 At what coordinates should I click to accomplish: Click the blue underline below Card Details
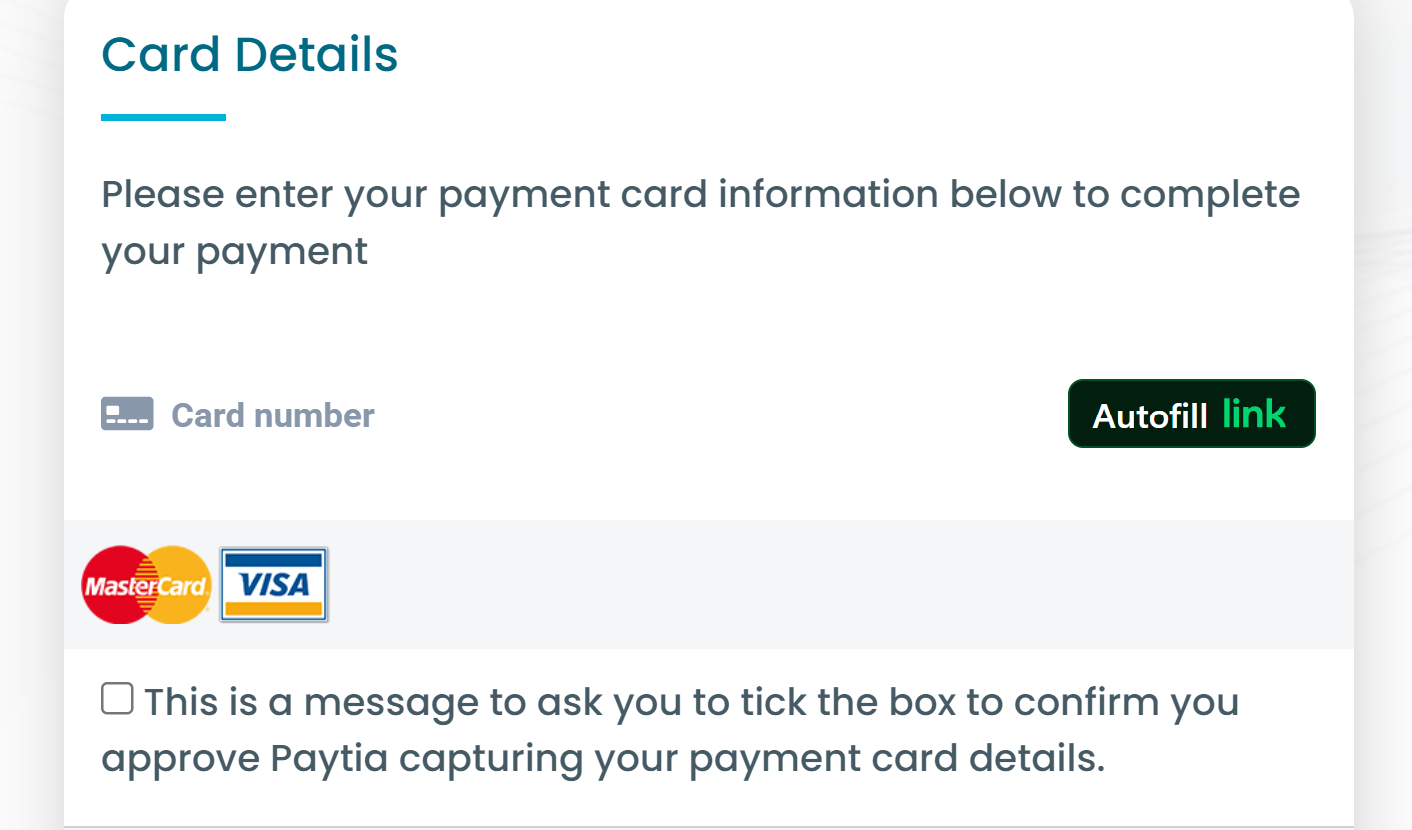[163, 117]
